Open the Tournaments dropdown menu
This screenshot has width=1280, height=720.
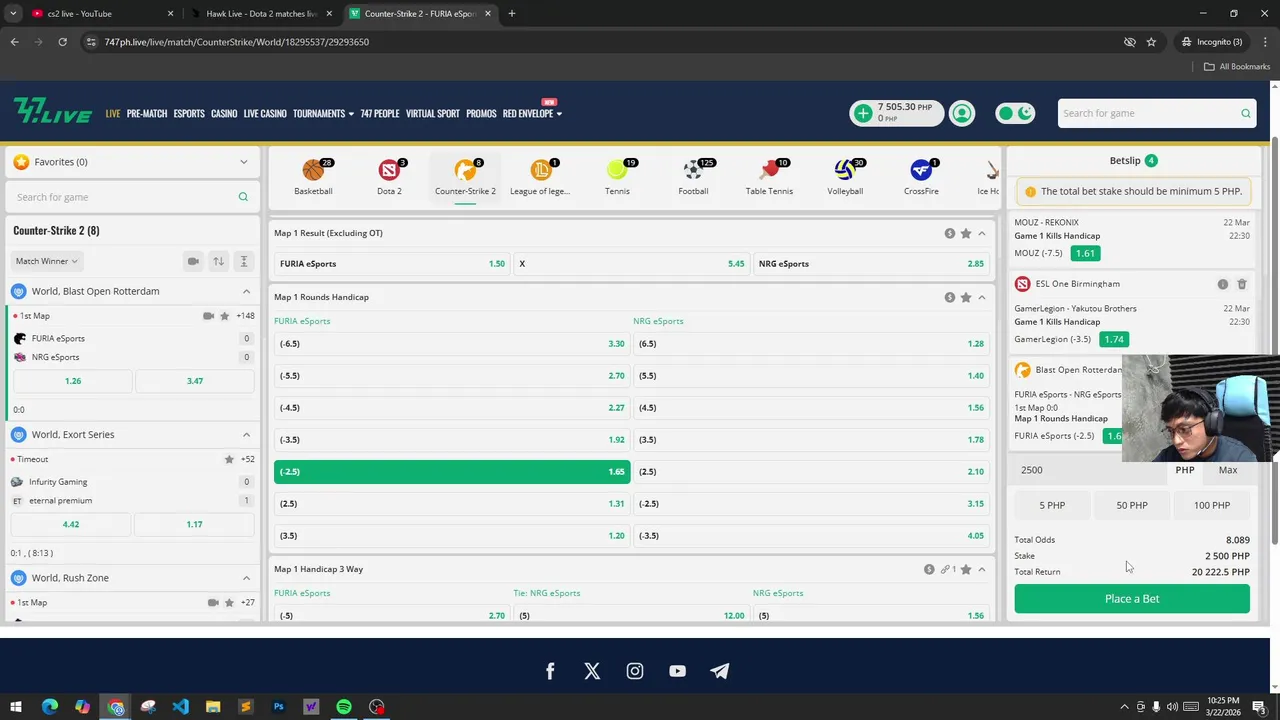[x=323, y=114]
